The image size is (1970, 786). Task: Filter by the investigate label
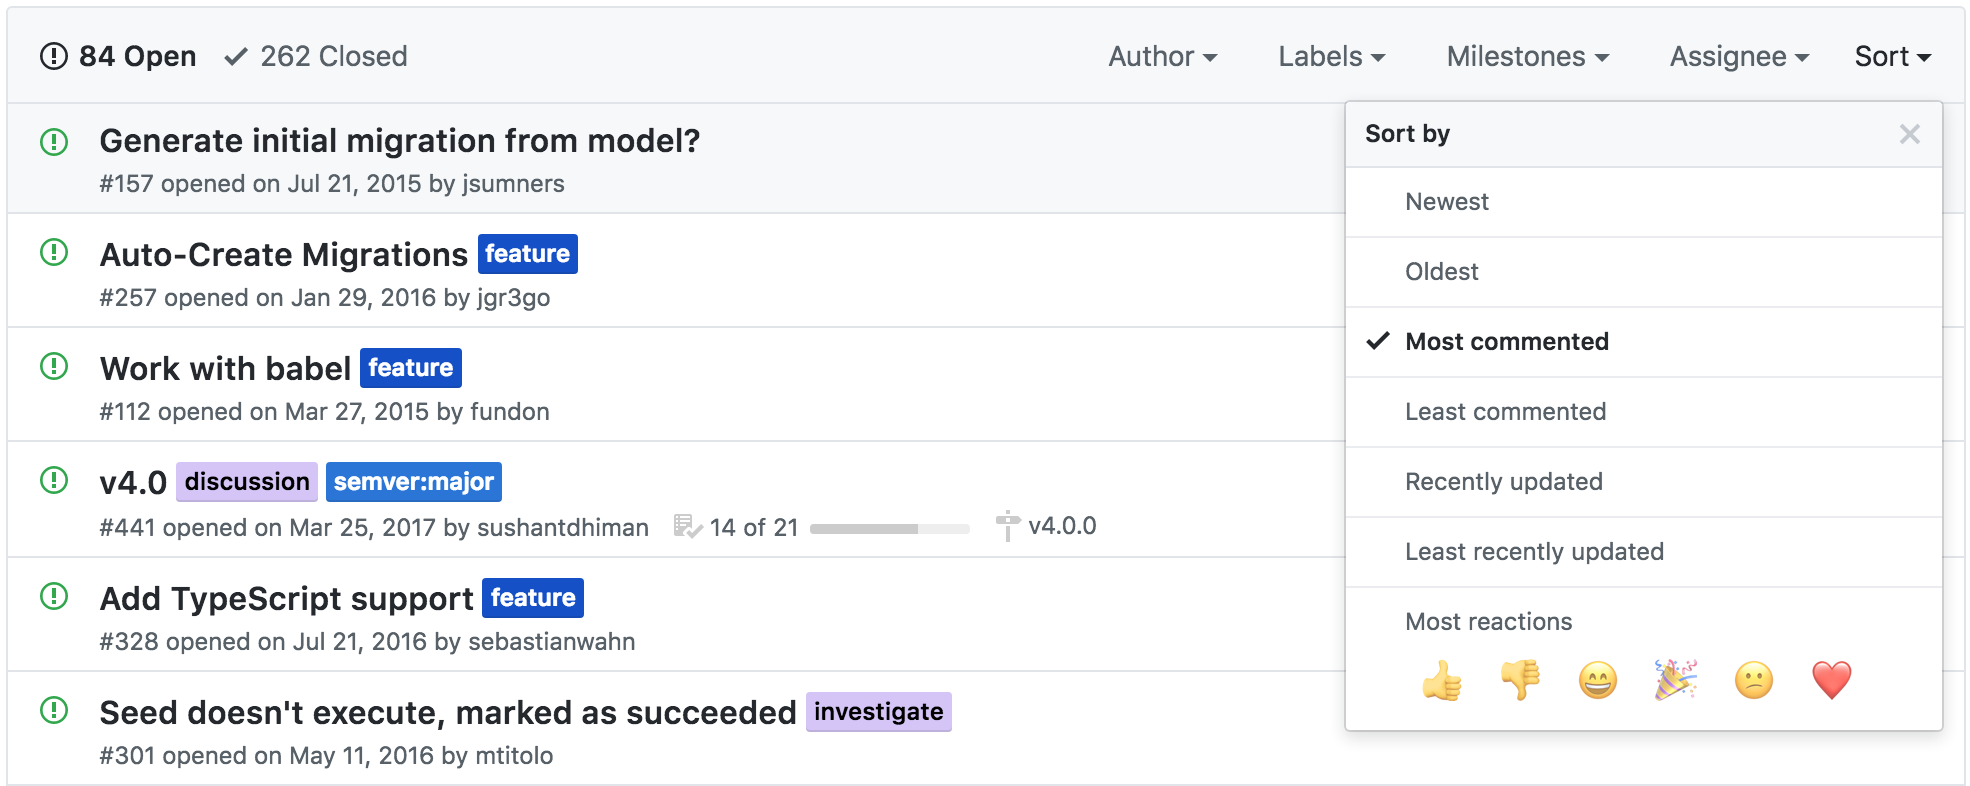click(x=879, y=712)
